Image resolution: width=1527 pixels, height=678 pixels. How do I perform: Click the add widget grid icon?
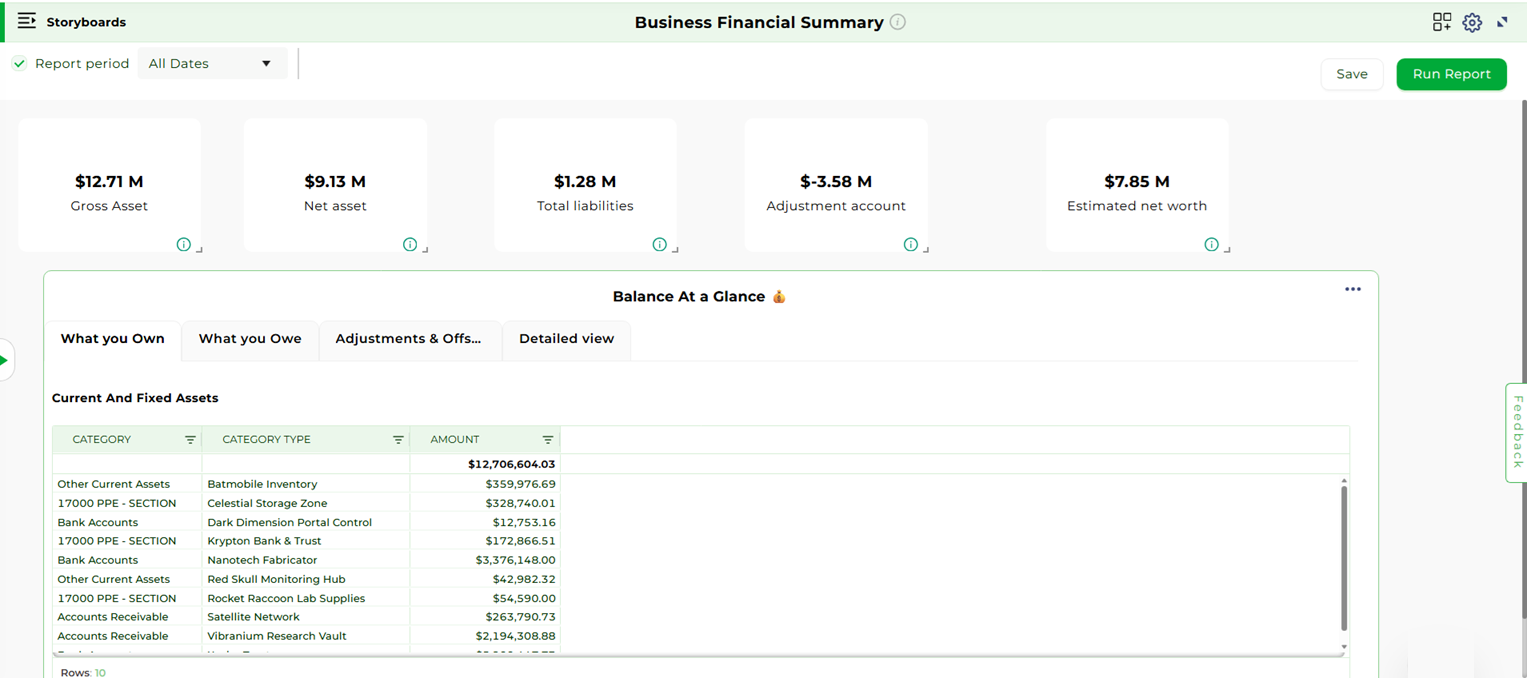point(1441,22)
